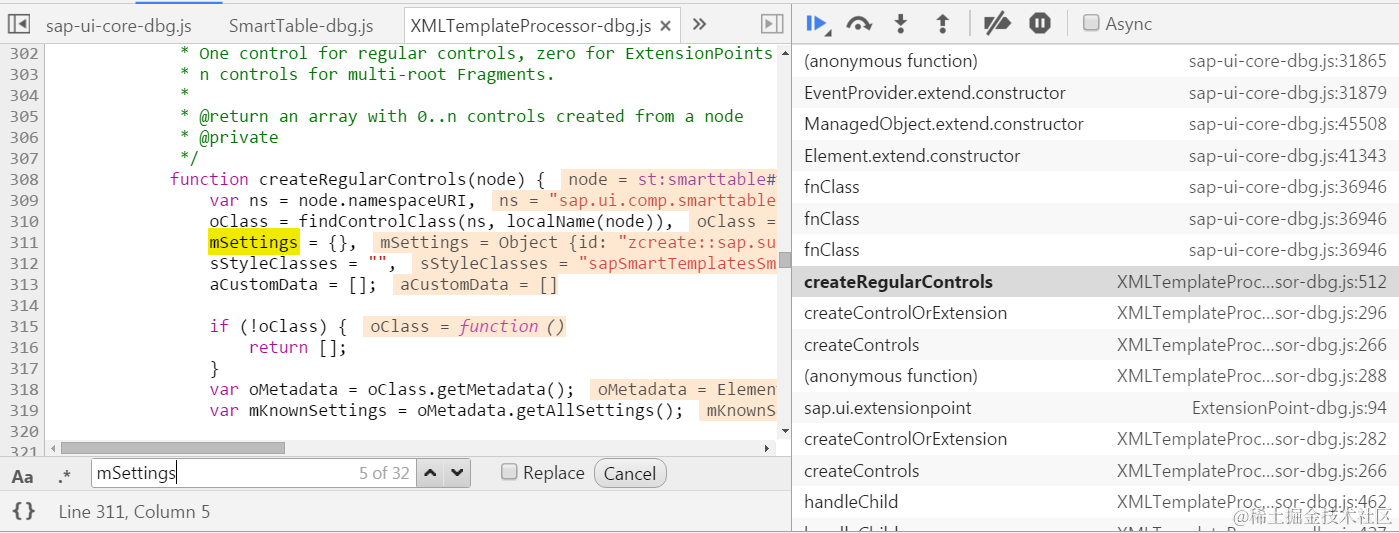Click the highlighted mSettings variable
Image resolution: width=1399 pixels, height=533 pixels.
click(x=253, y=242)
